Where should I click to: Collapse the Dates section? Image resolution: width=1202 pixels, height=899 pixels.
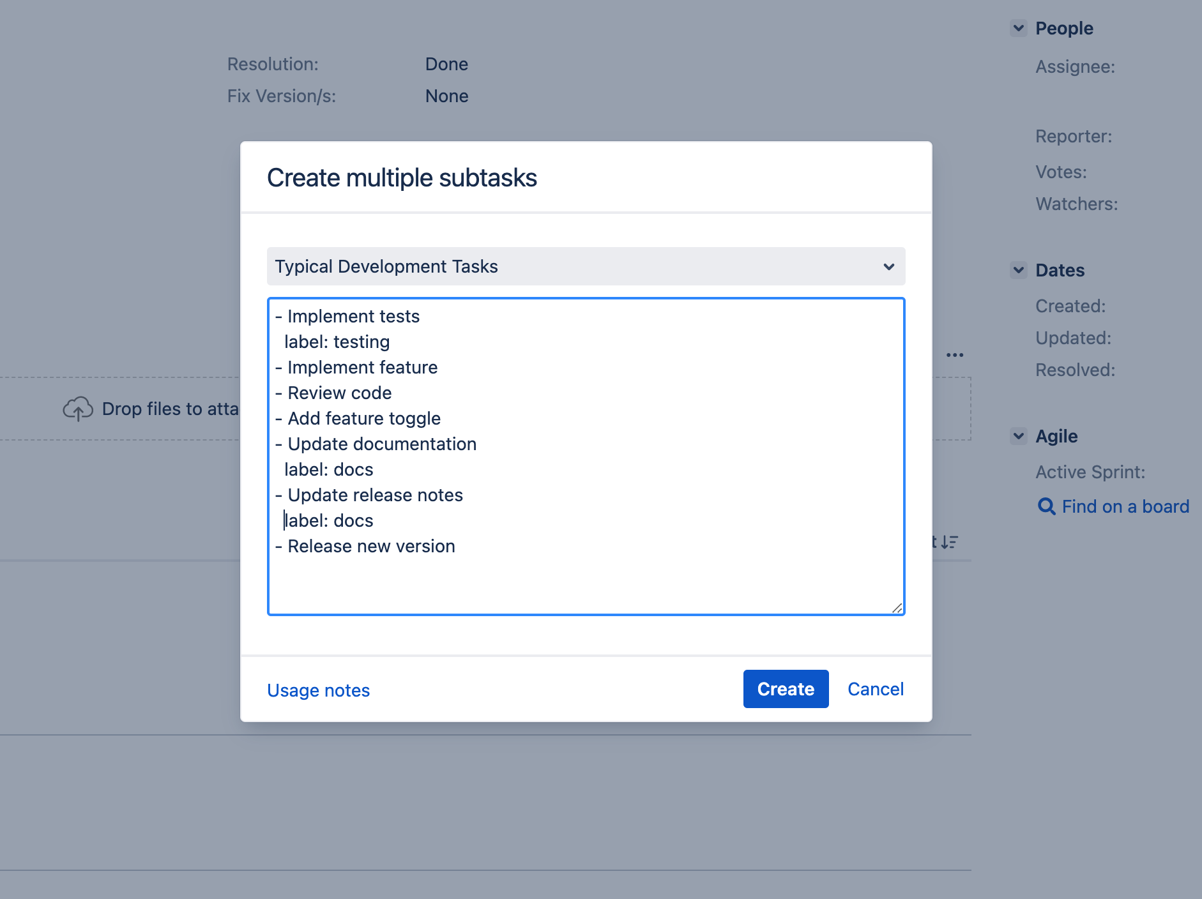tap(1018, 270)
